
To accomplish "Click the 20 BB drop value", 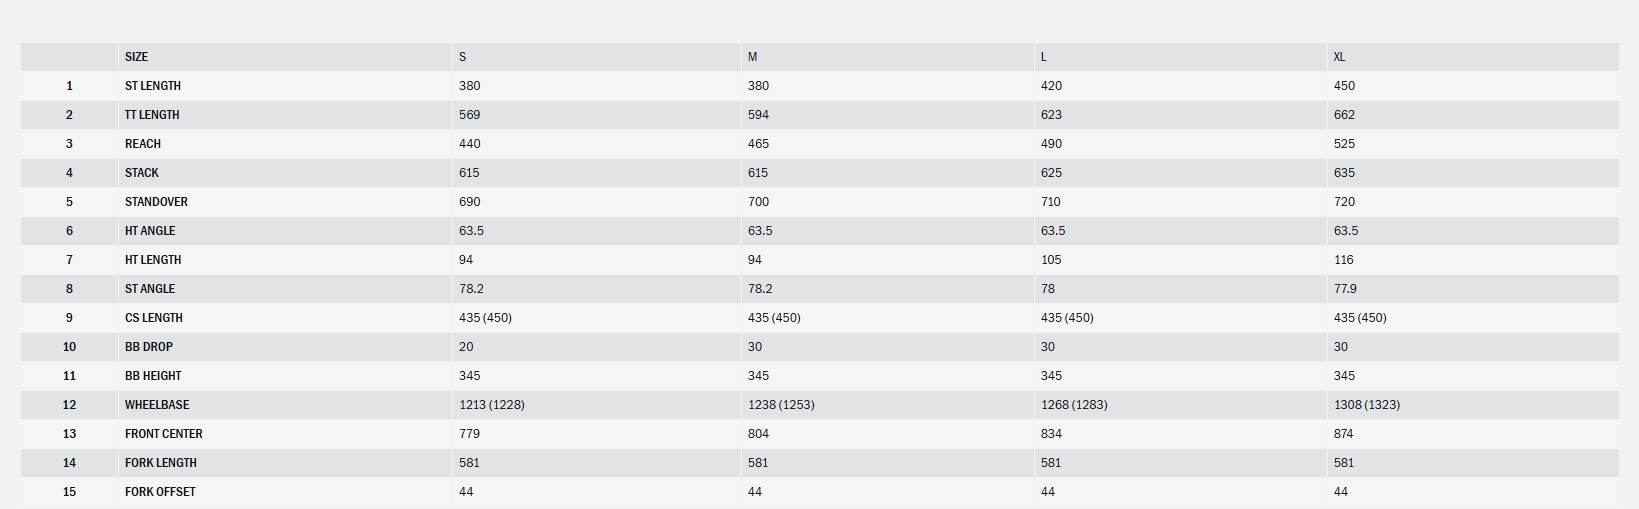I will (466, 347).
